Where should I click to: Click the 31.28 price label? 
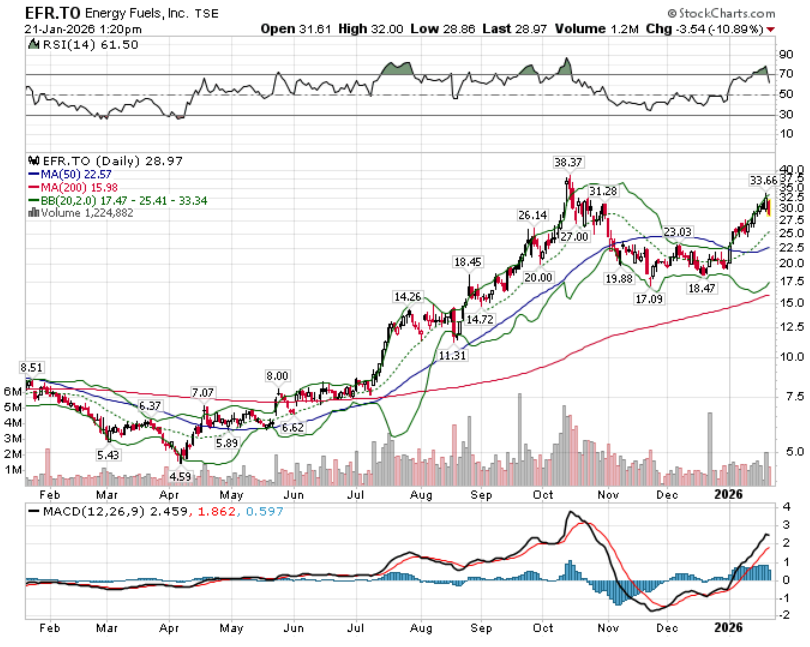[603, 191]
